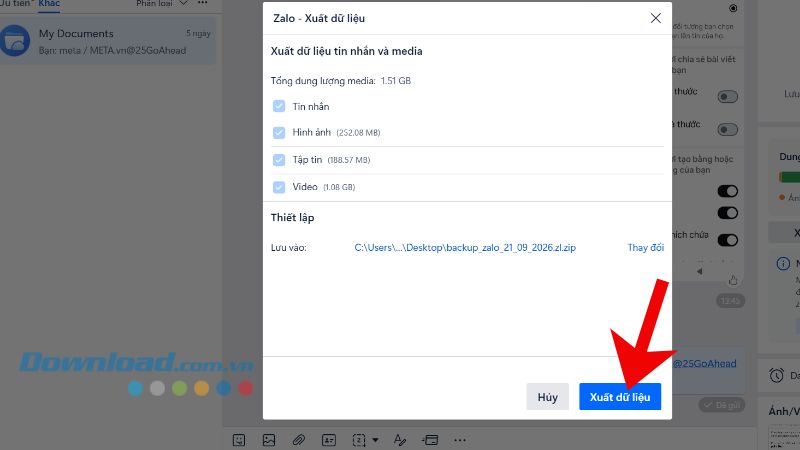Image resolution: width=800 pixels, height=450 pixels.
Task: Click the contact card icon in chat toolbar
Action: [x=329, y=440]
